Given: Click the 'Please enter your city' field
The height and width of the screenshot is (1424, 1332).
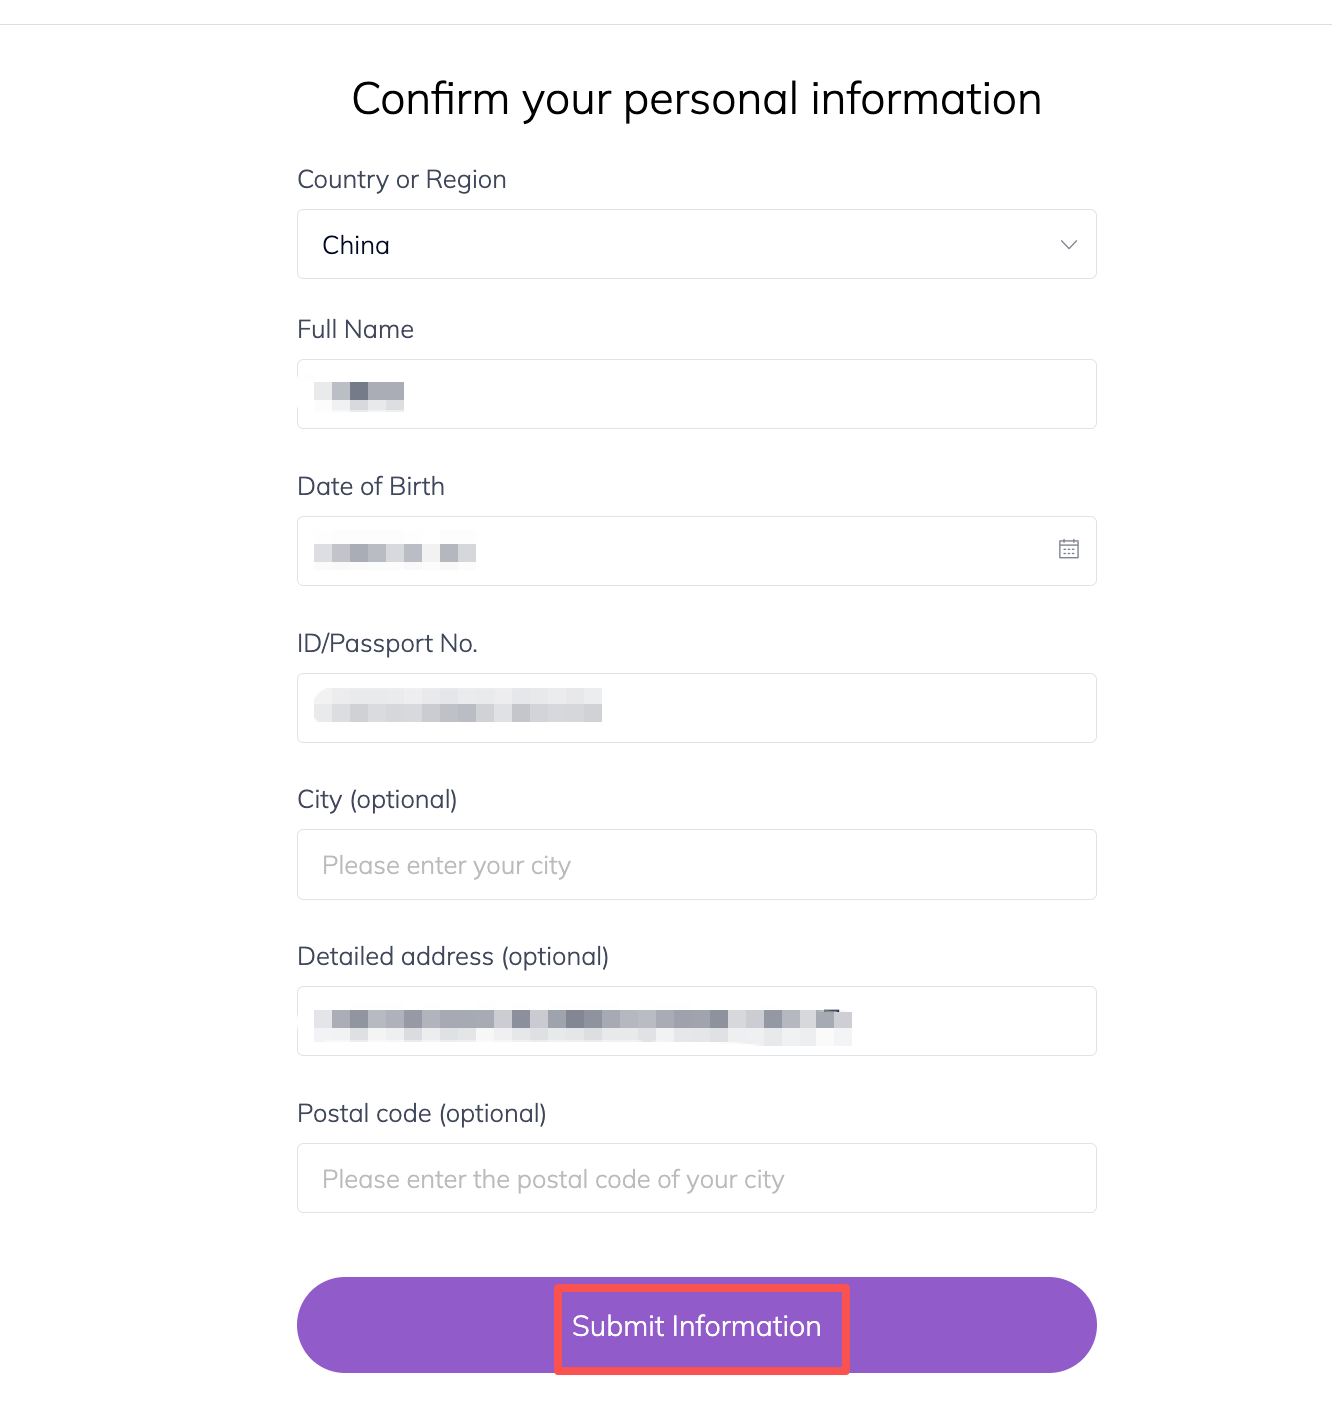Looking at the screenshot, I should click(x=696, y=865).
